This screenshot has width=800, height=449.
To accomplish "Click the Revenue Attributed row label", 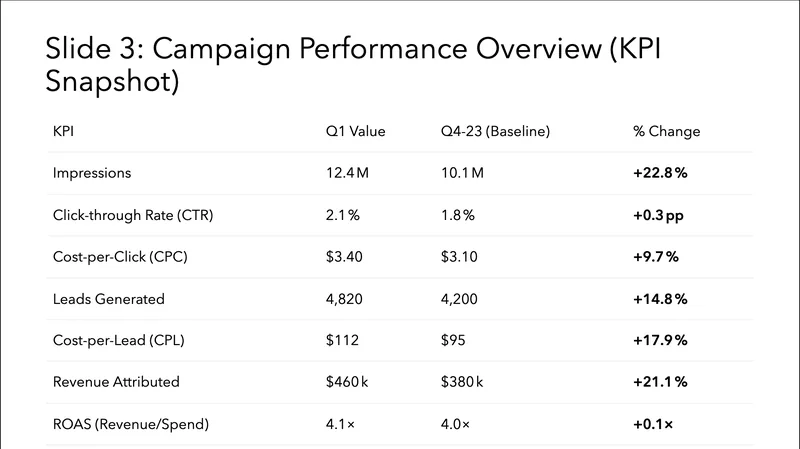I will [116, 383].
